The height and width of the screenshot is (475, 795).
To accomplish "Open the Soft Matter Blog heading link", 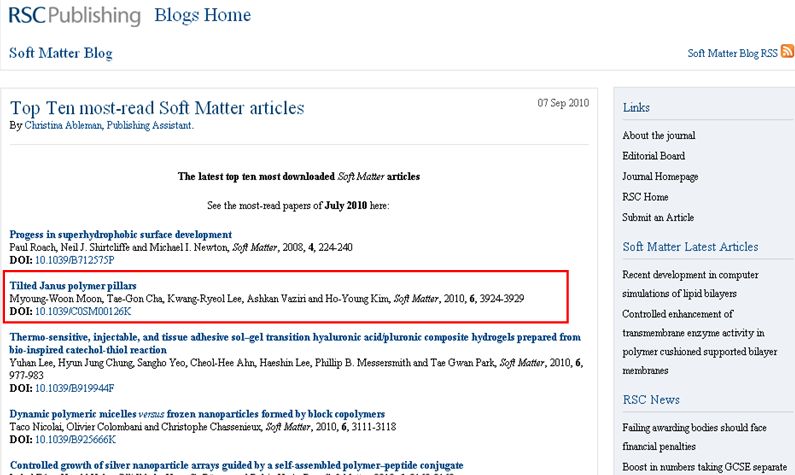I will pos(61,53).
